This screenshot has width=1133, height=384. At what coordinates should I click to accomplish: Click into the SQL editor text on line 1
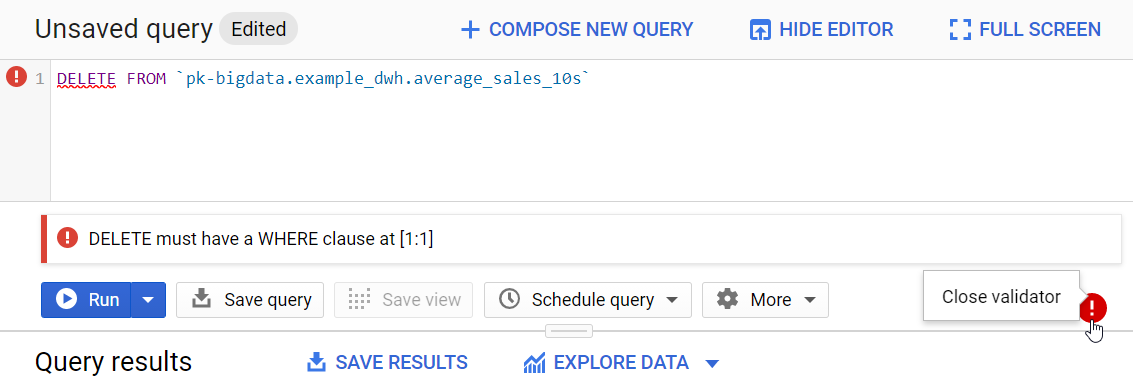click(x=323, y=79)
